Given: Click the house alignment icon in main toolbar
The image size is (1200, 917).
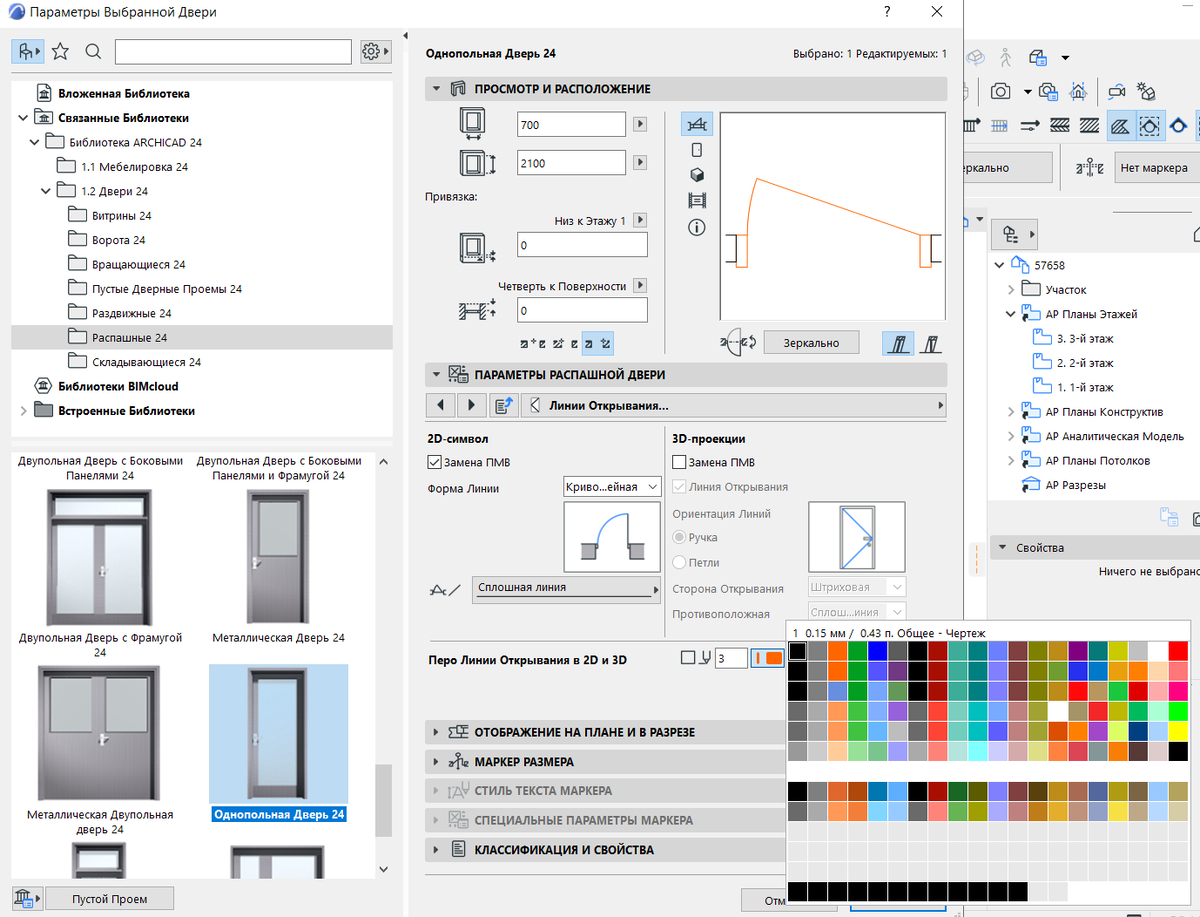Looking at the screenshot, I should click(x=1078, y=92).
